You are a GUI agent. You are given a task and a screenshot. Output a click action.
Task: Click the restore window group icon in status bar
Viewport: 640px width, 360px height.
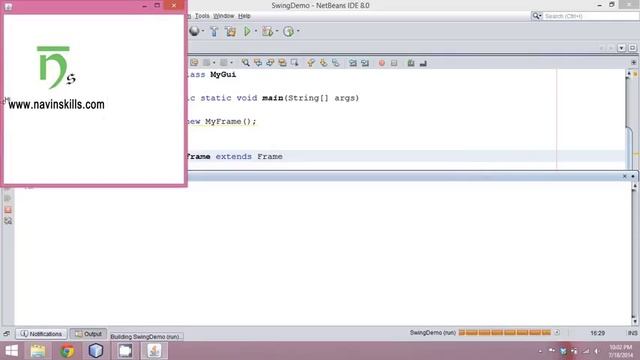click(x=7, y=333)
